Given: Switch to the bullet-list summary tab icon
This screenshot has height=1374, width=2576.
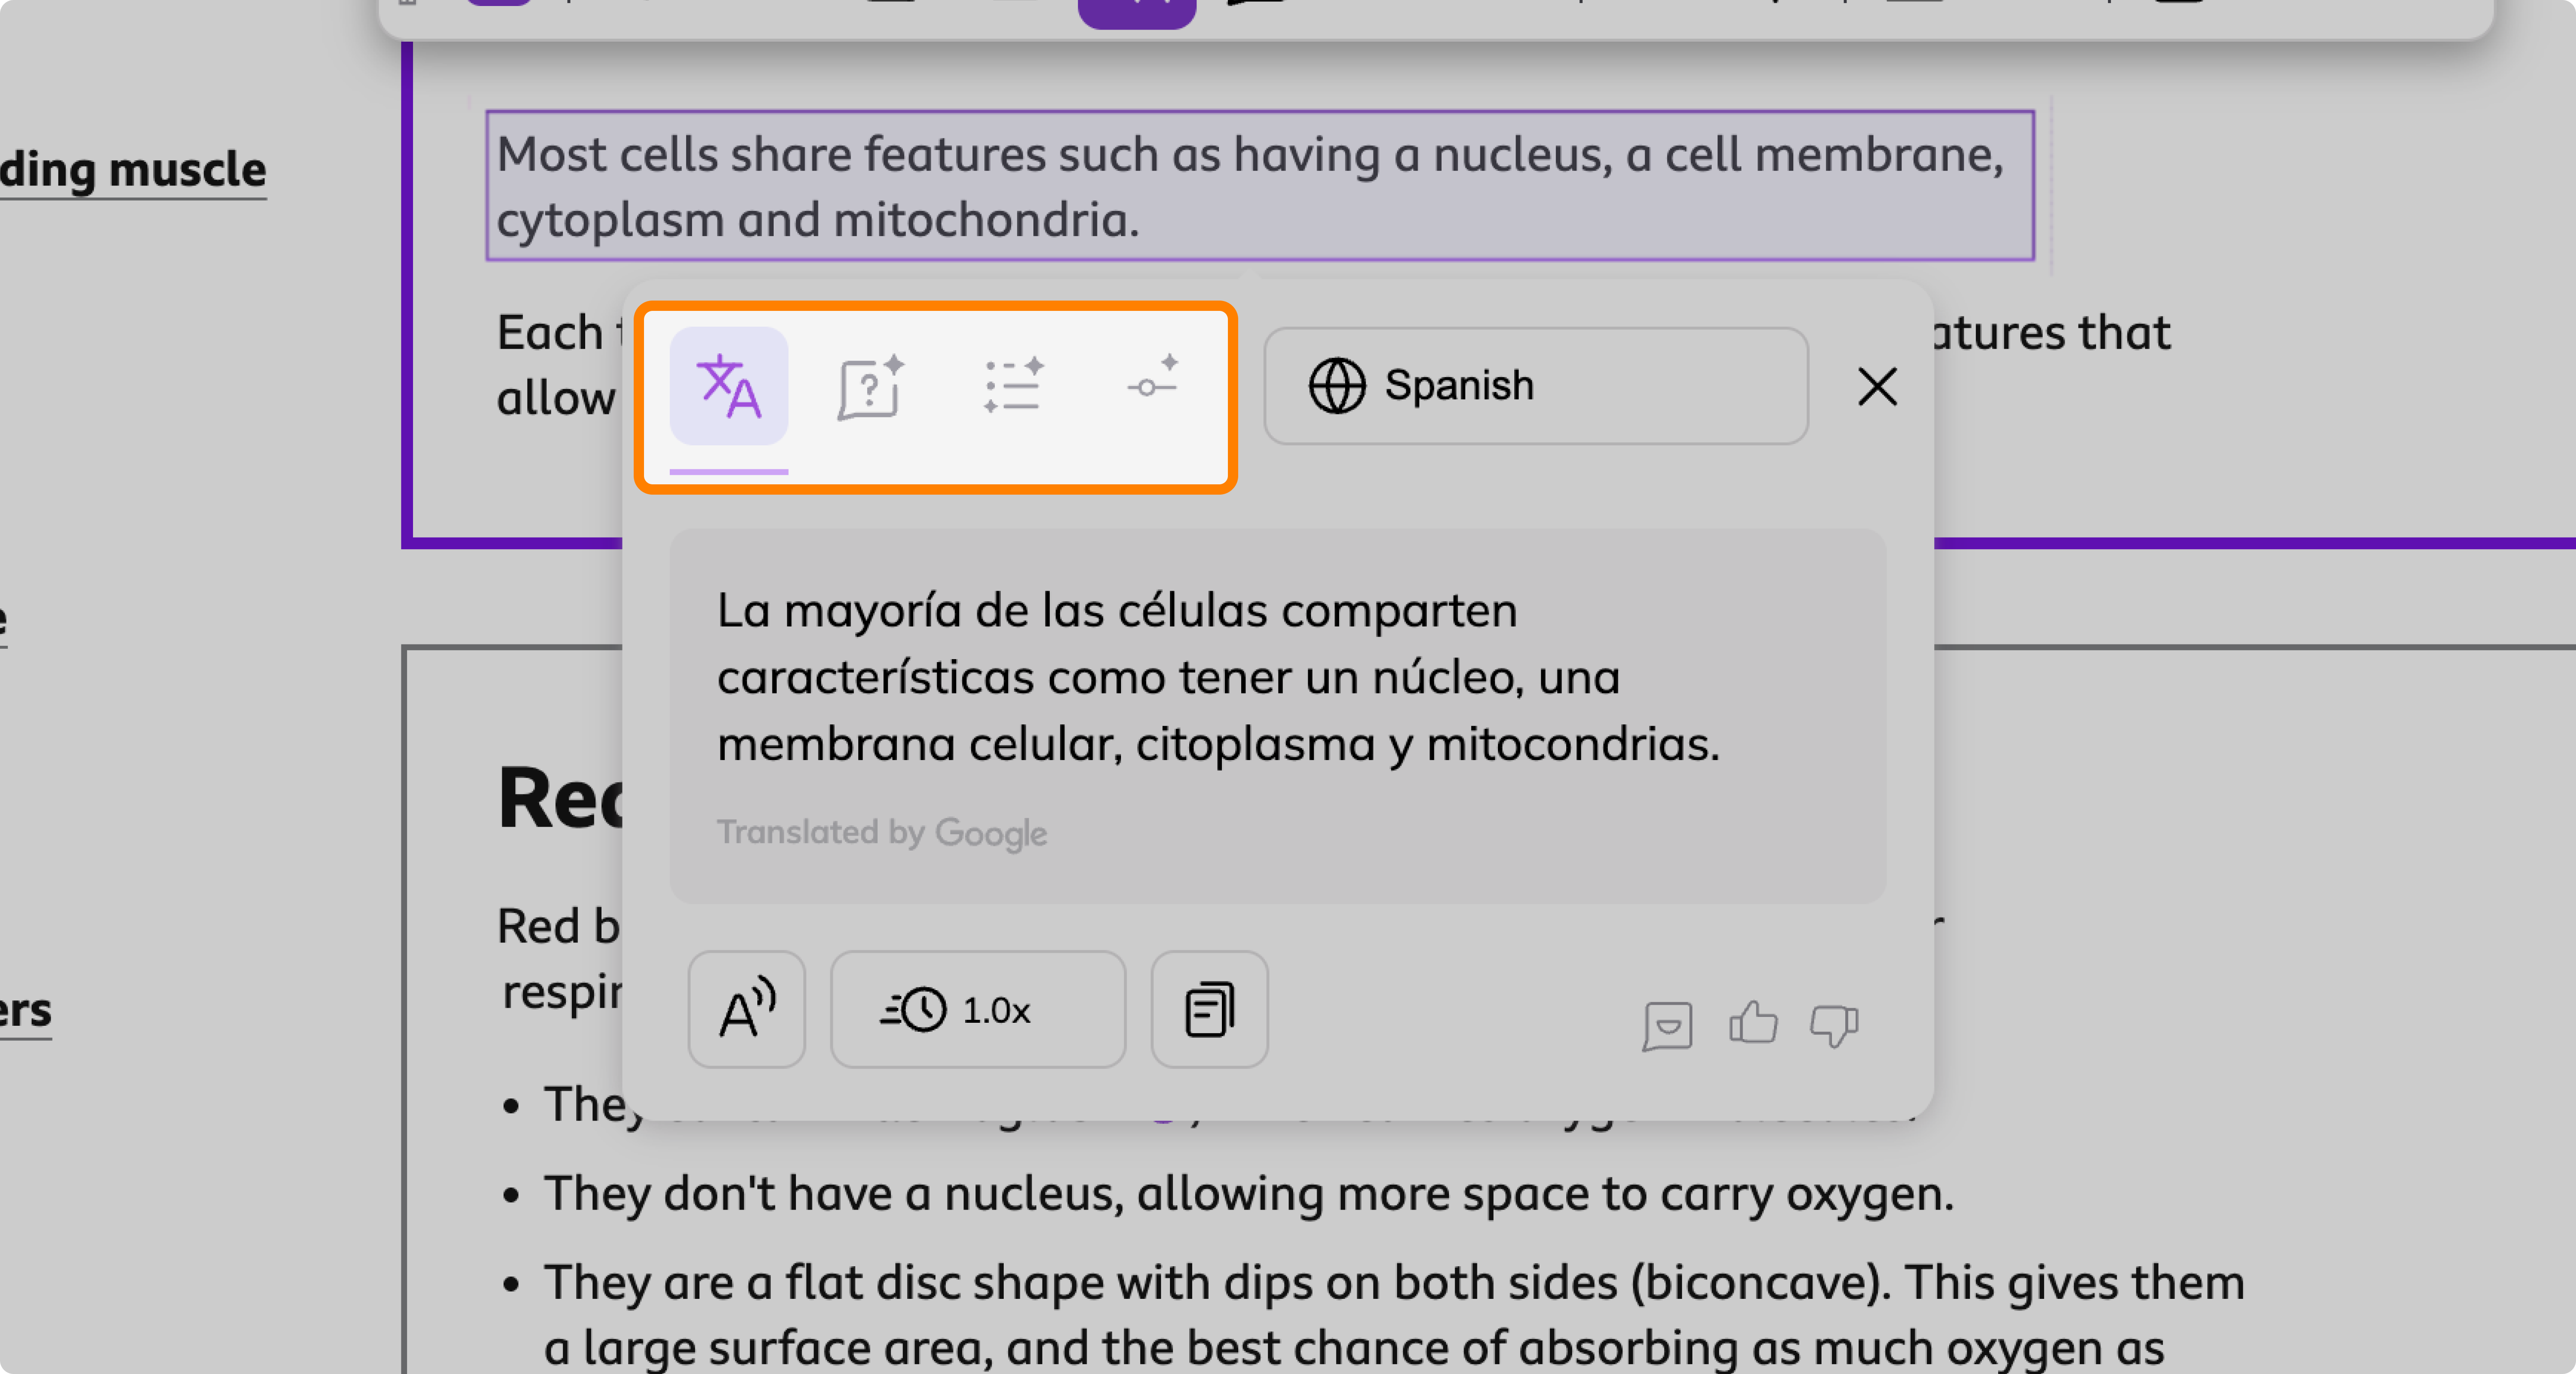Looking at the screenshot, I should [1012, 386].
